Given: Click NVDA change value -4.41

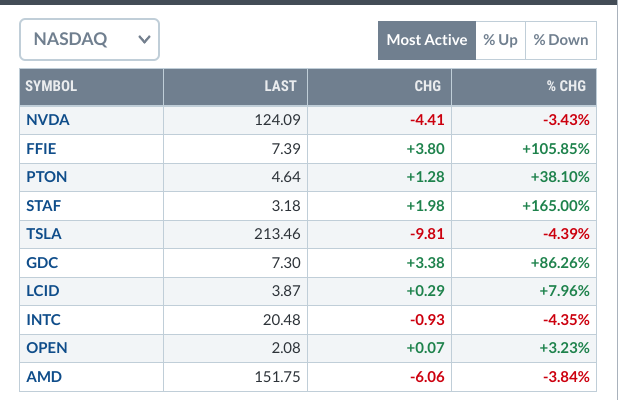Looking at the screenshot, I should pyautogui.click(x=427, y=120).
